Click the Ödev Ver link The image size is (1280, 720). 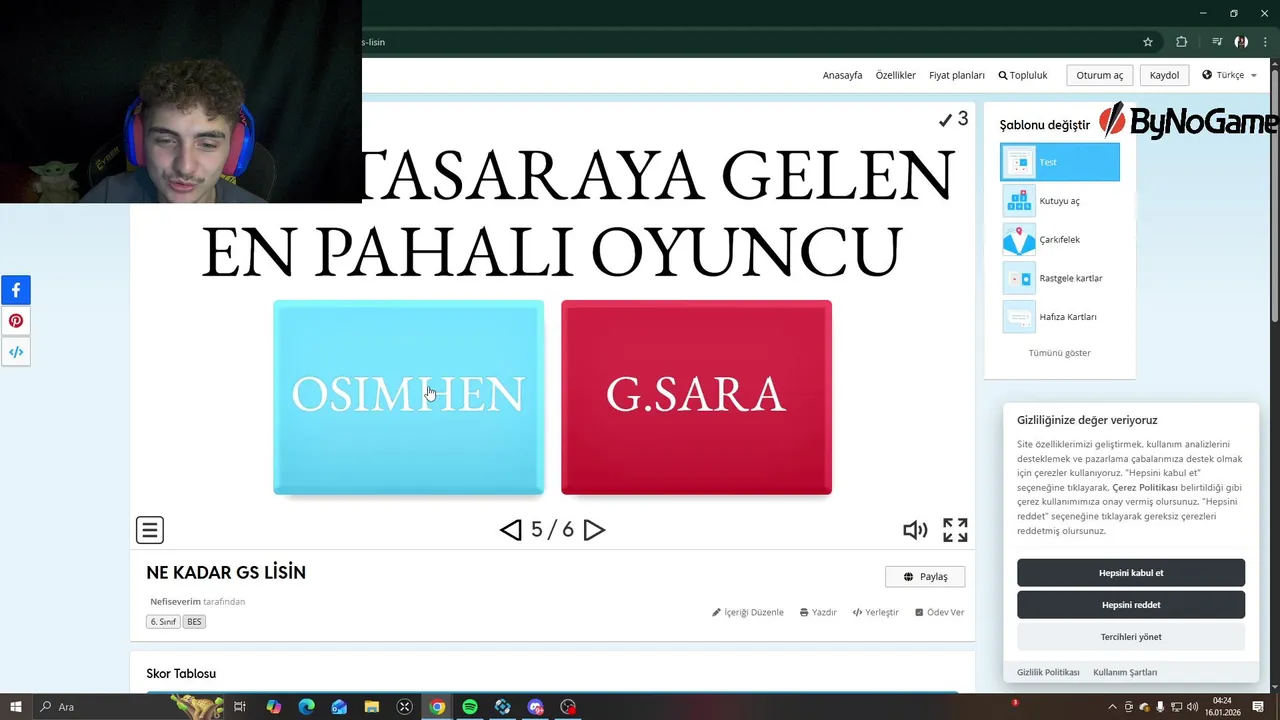(939, 612)
